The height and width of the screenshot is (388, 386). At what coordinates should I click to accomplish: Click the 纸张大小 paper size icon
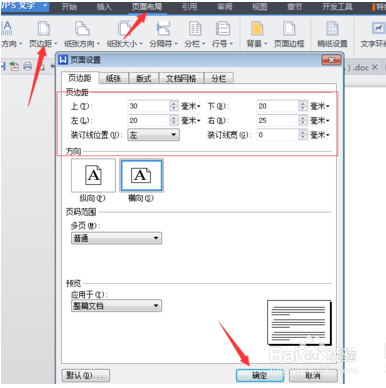(124, 29)
